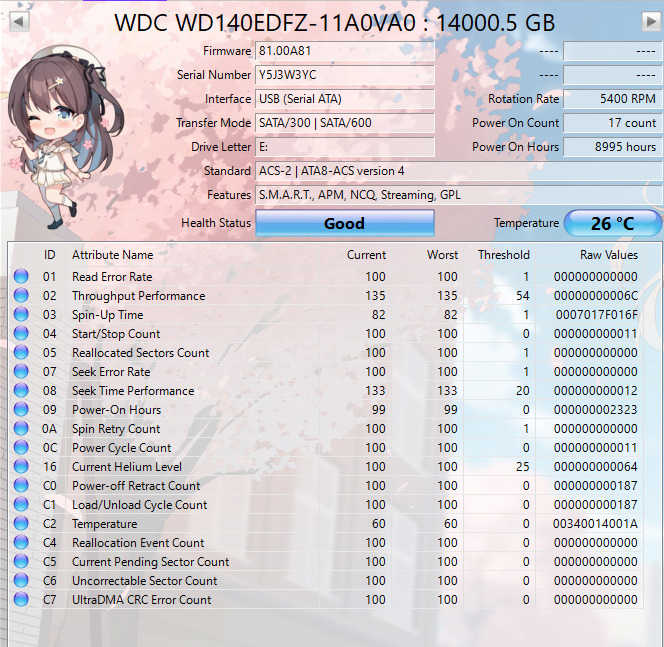This screenshot has width=664, height=647.
Task: Select the Current Helium Level attribute name
Action: (x=127, y=467)
